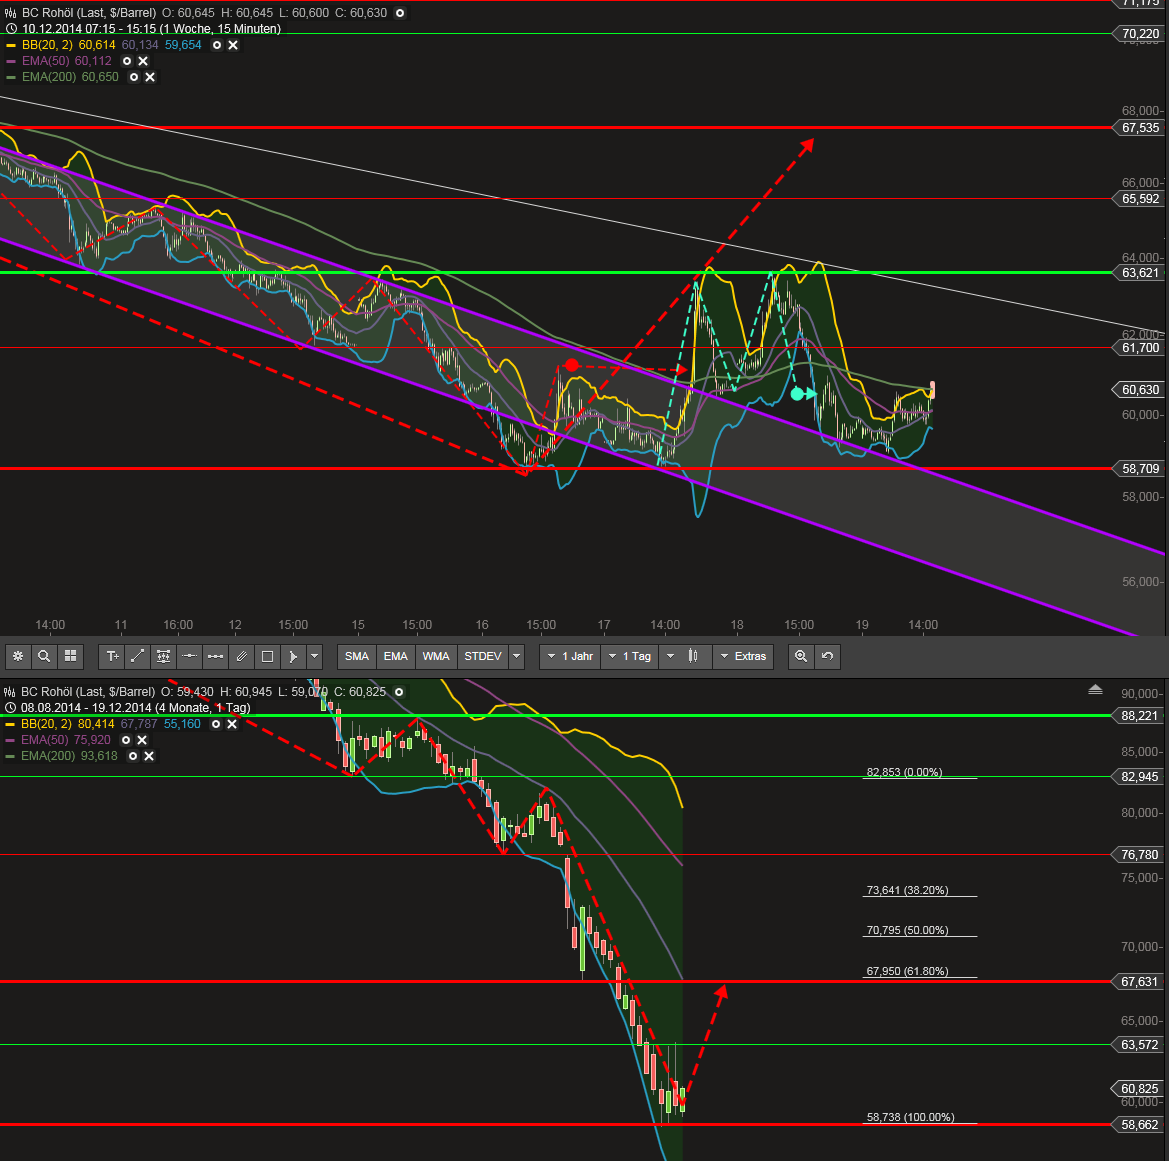Click the '82,853 (0.00%)' Fibonacci label
This screenshot has width=1172, height=1161.
(904, 772)
